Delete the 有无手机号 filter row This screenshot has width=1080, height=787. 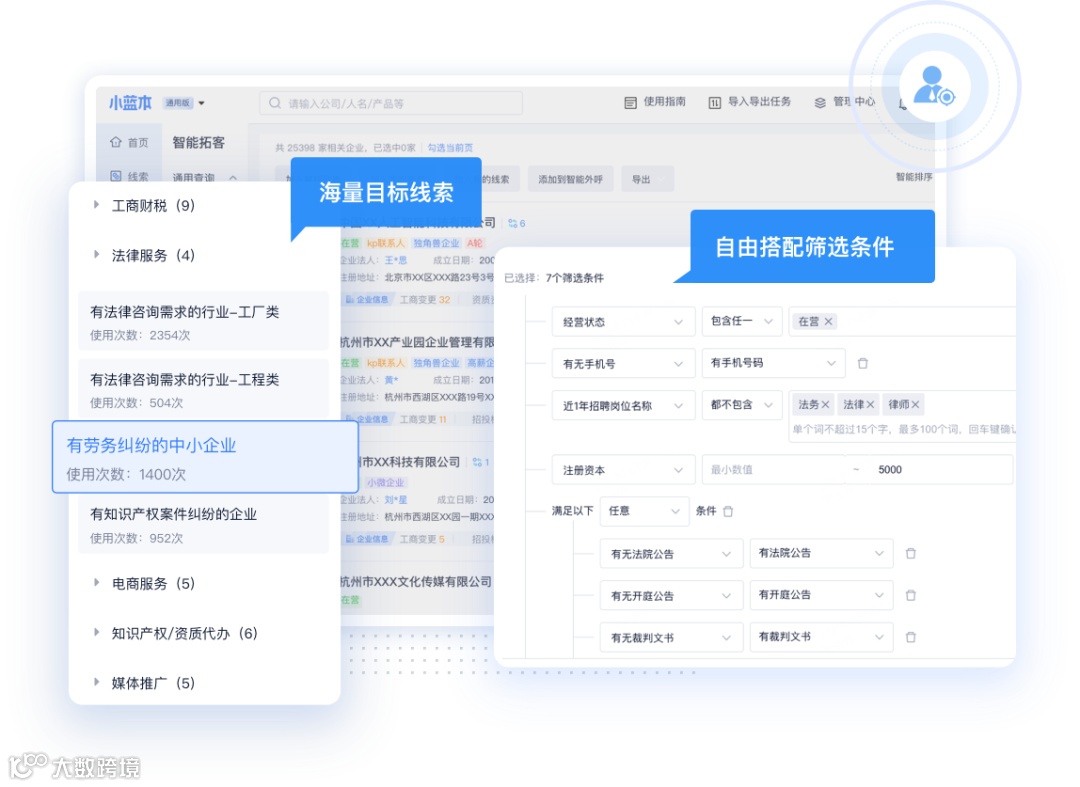862,363
